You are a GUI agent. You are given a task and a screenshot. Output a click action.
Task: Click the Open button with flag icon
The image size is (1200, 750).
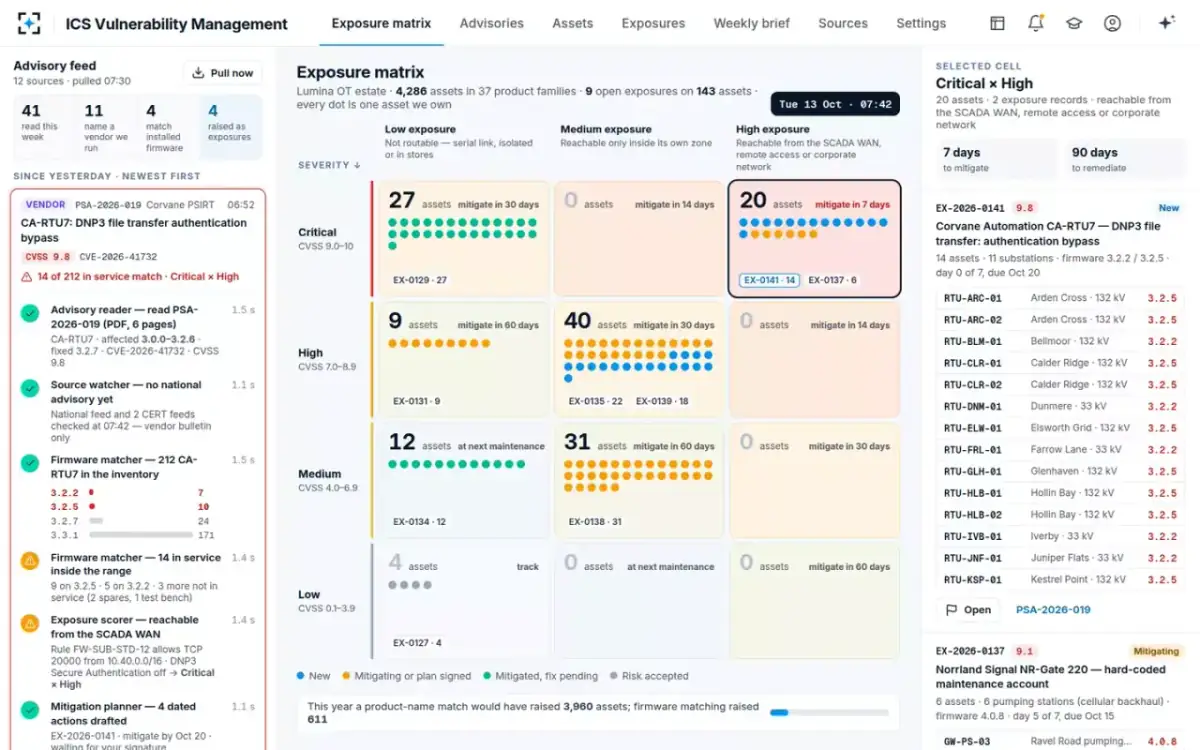point(968,609)
